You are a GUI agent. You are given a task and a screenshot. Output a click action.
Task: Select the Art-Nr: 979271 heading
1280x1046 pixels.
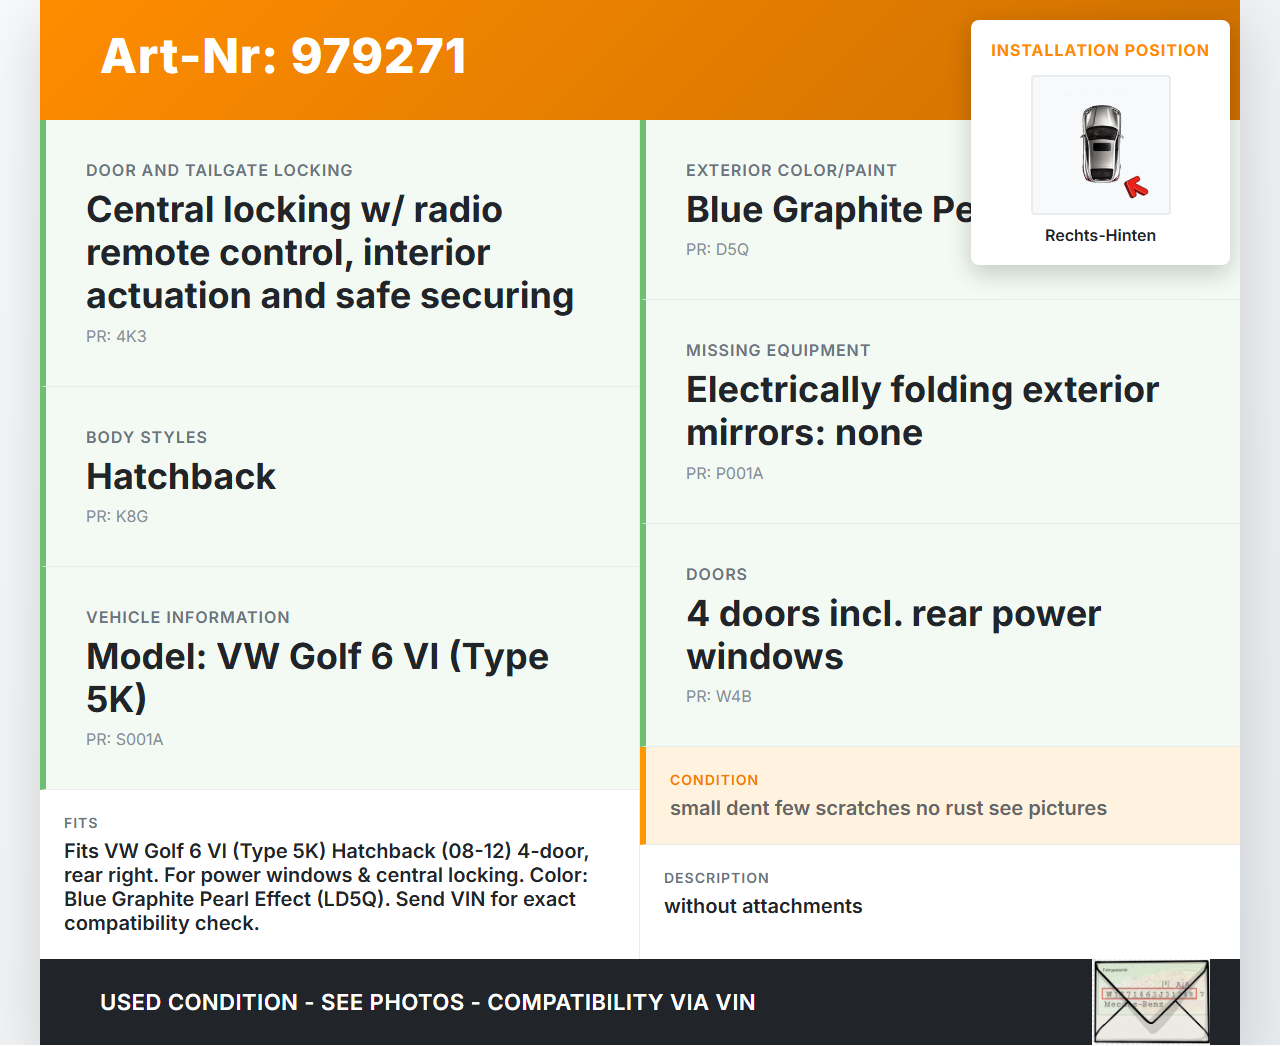pyautogui.click(x=284, y=56)
